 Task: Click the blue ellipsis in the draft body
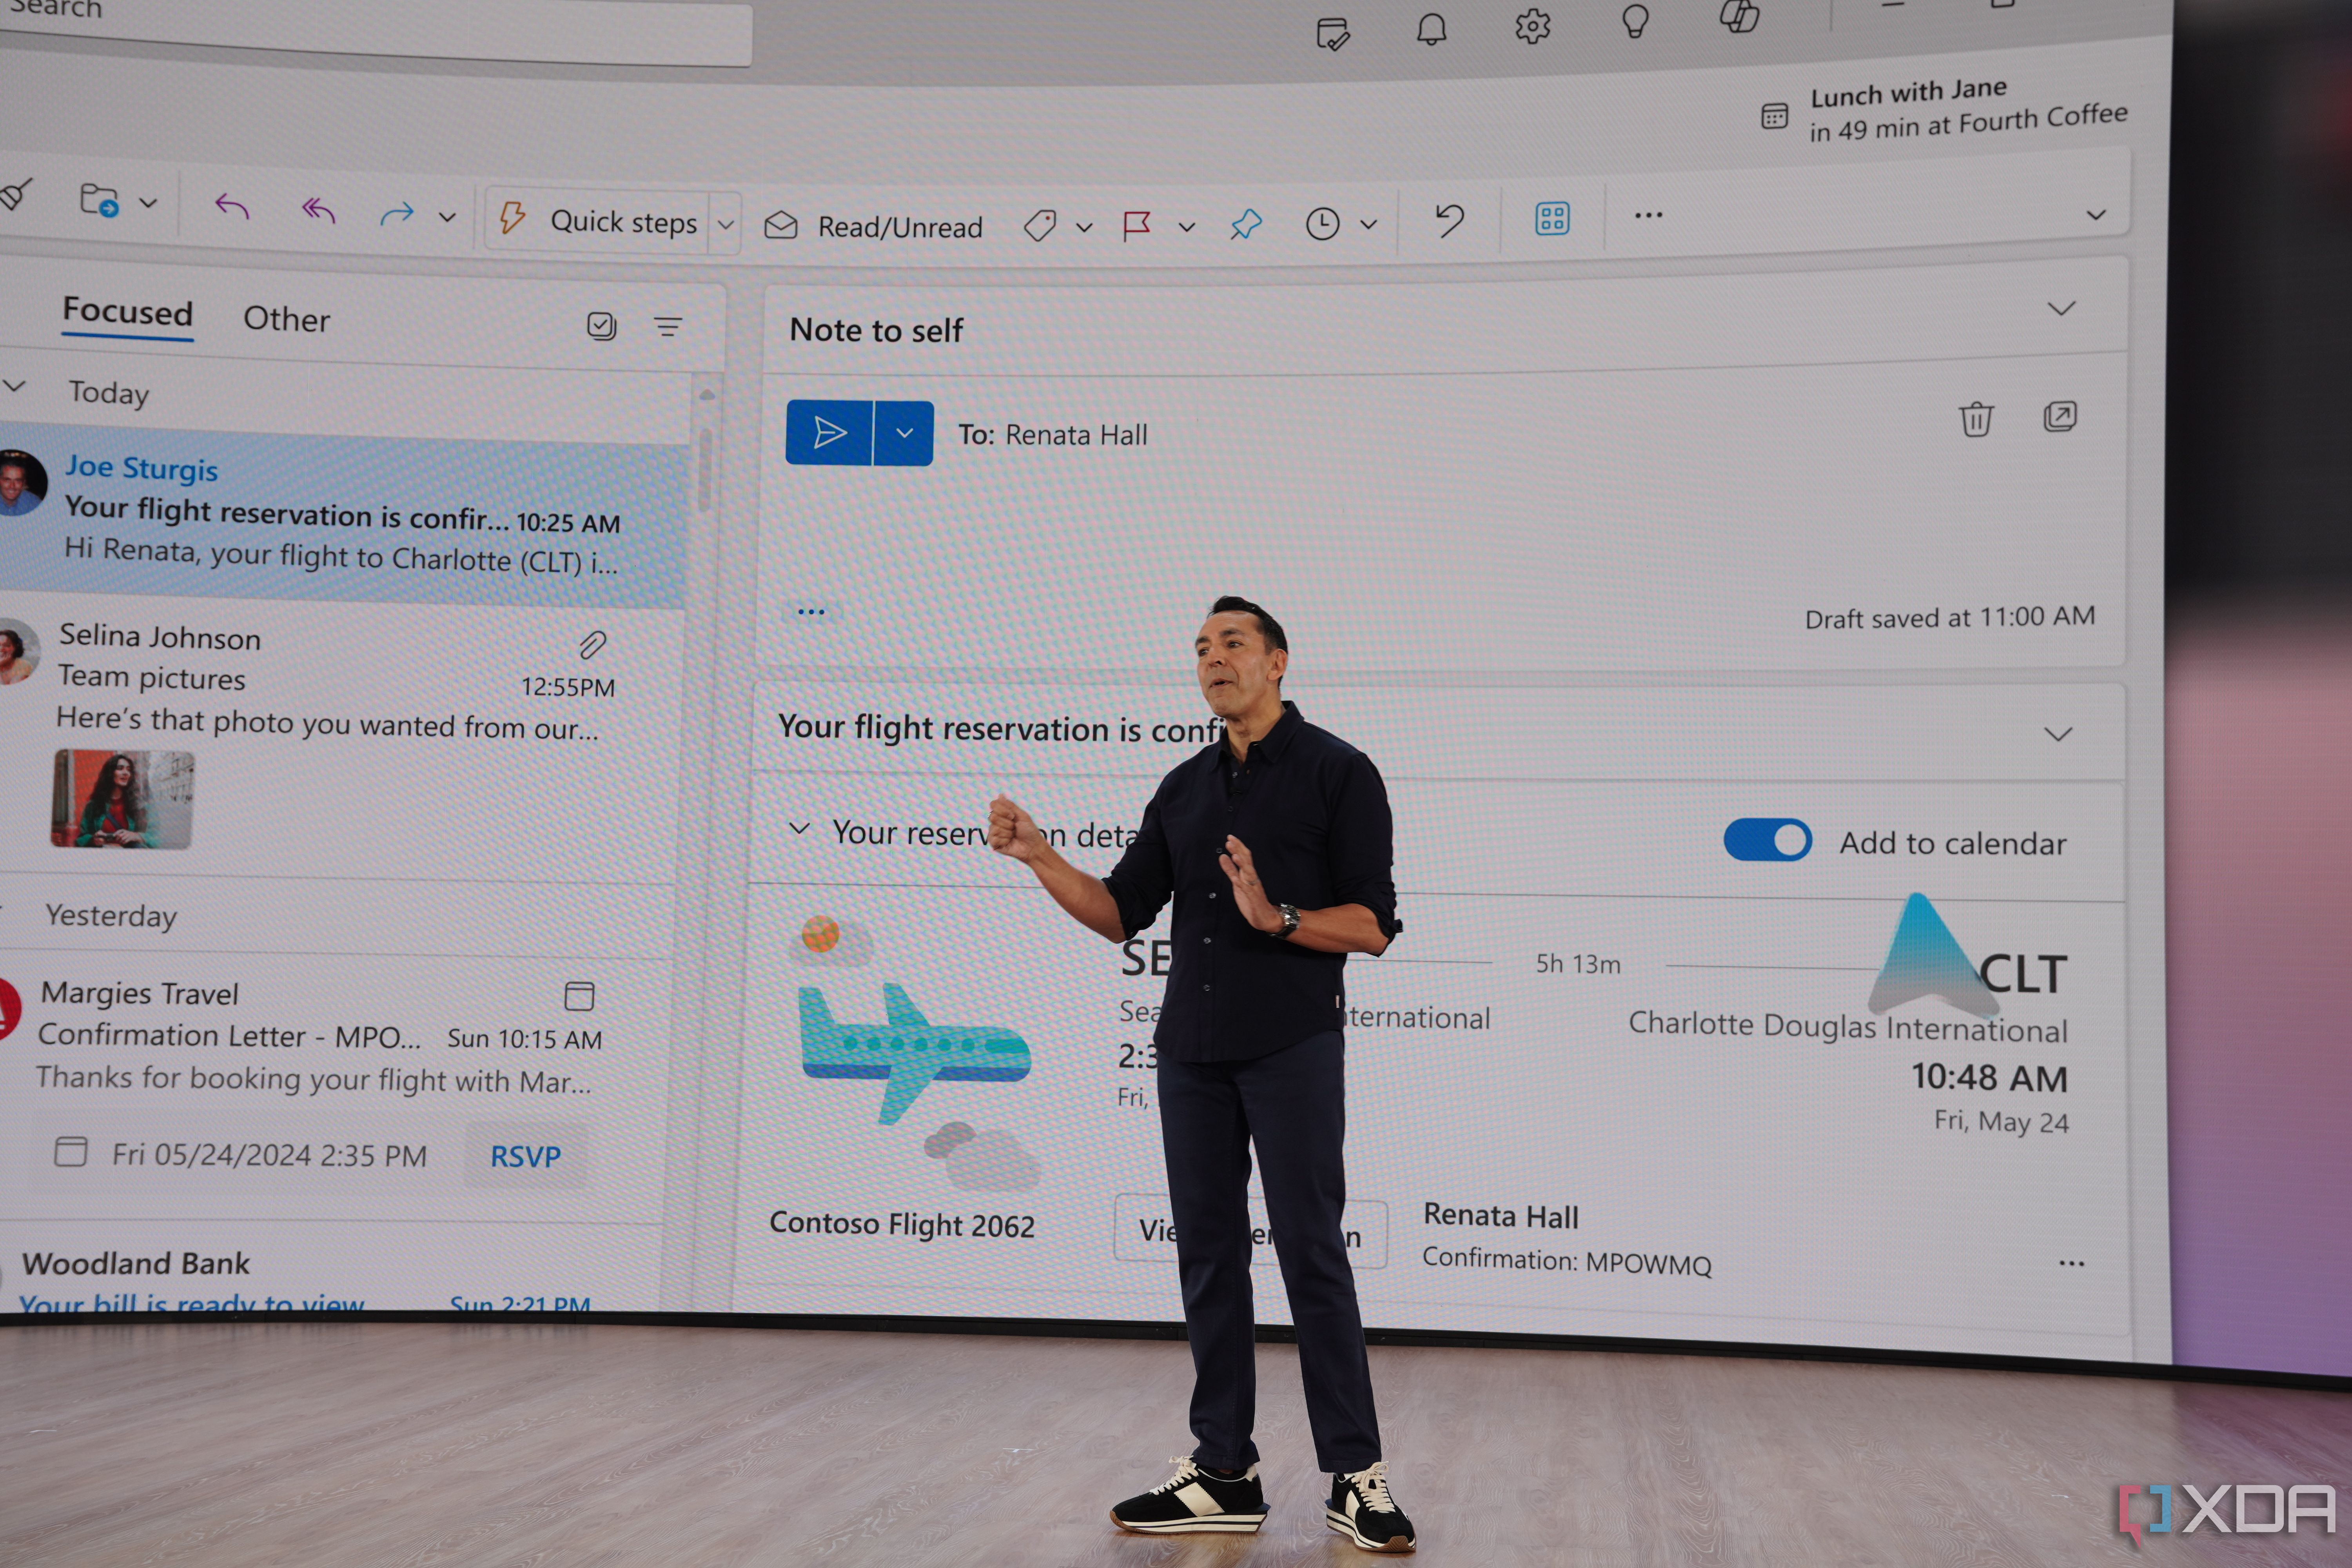811,611
